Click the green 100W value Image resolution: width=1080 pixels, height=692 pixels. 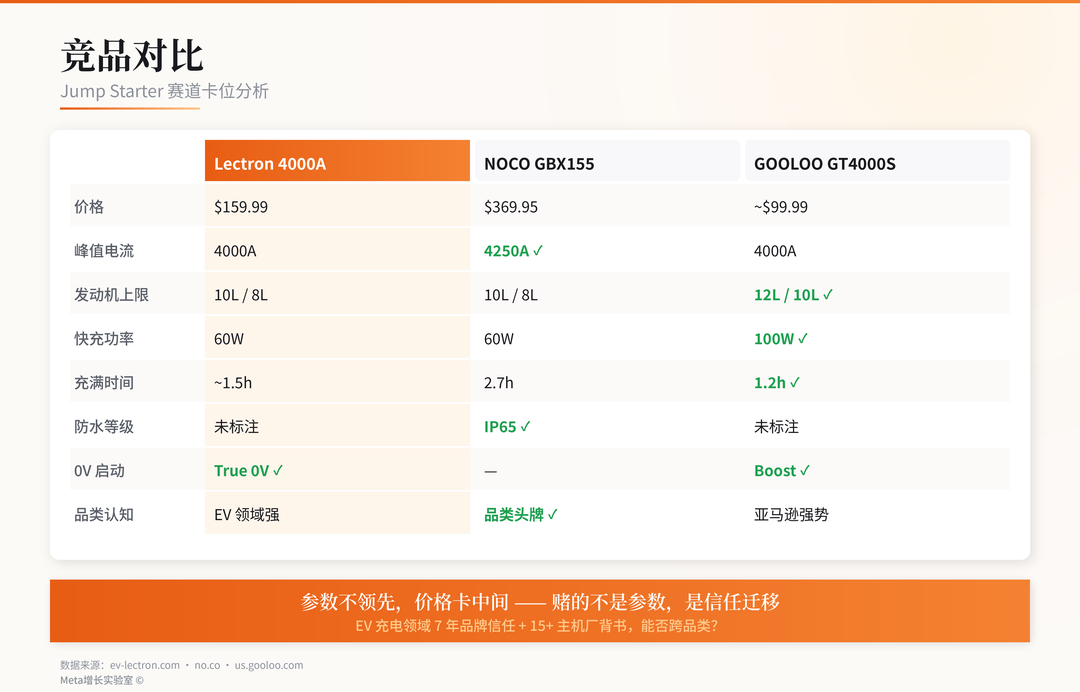coord(781,339)
